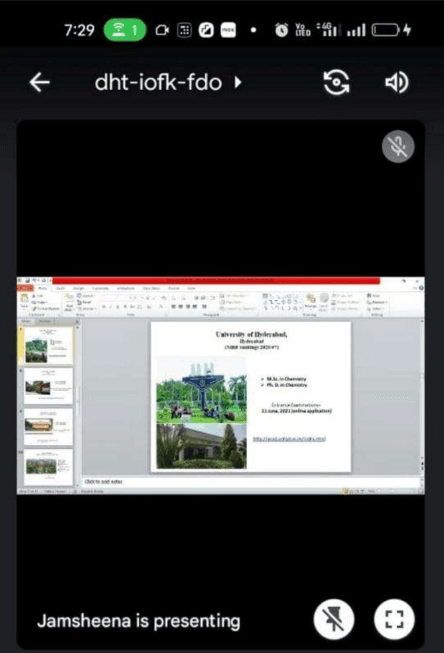Select the first slide thumbnail in PowerPoint
The image size is (444, 653).
pos(48,346)
